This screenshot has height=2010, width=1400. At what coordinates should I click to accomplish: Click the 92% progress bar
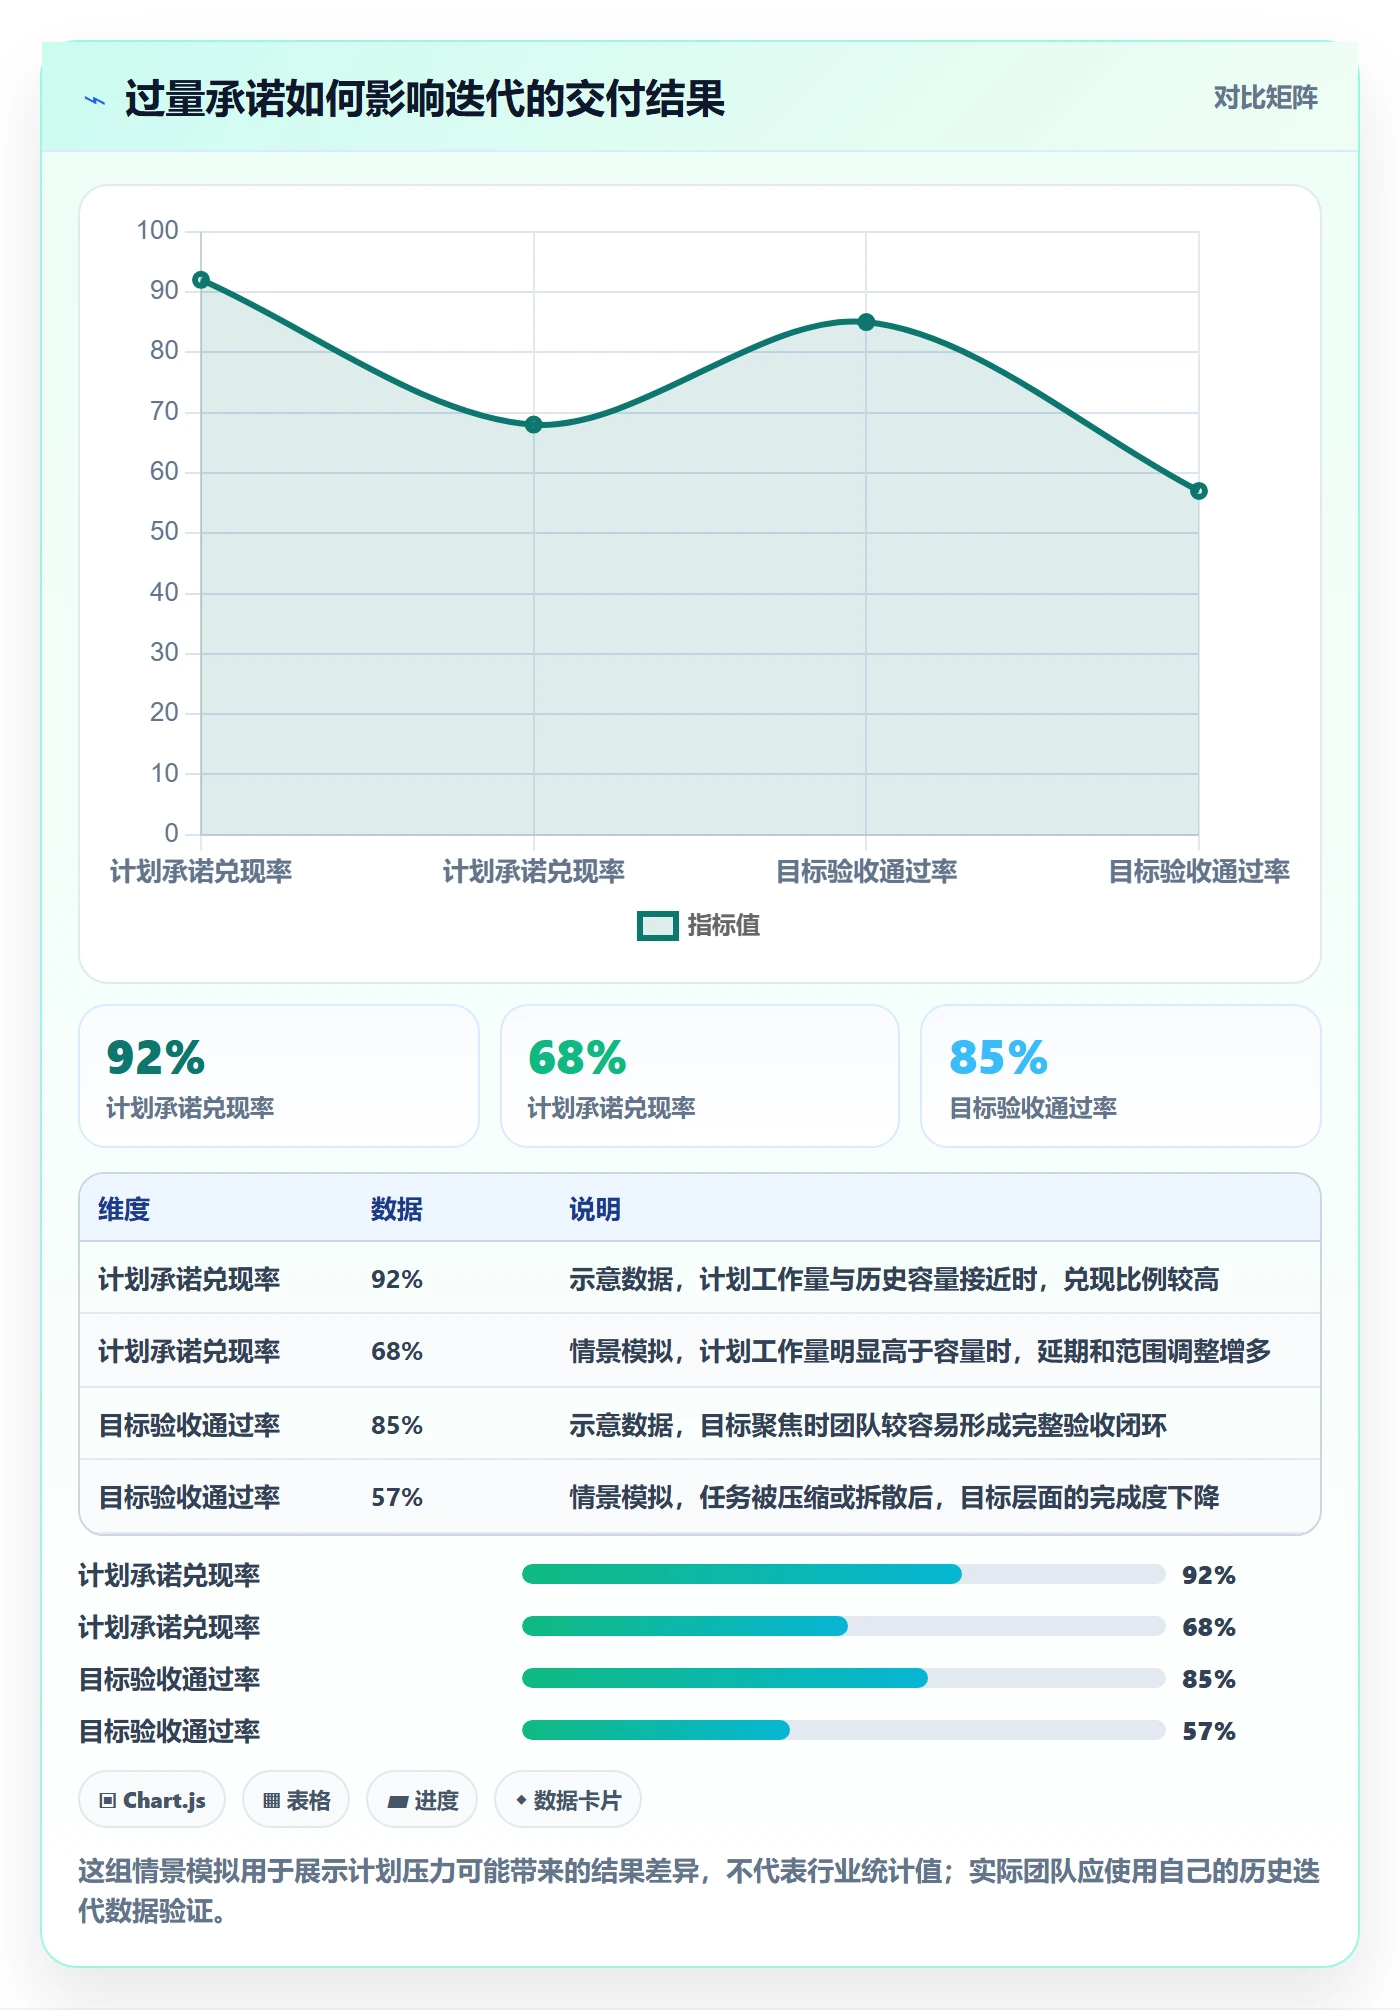(843, 1574)
